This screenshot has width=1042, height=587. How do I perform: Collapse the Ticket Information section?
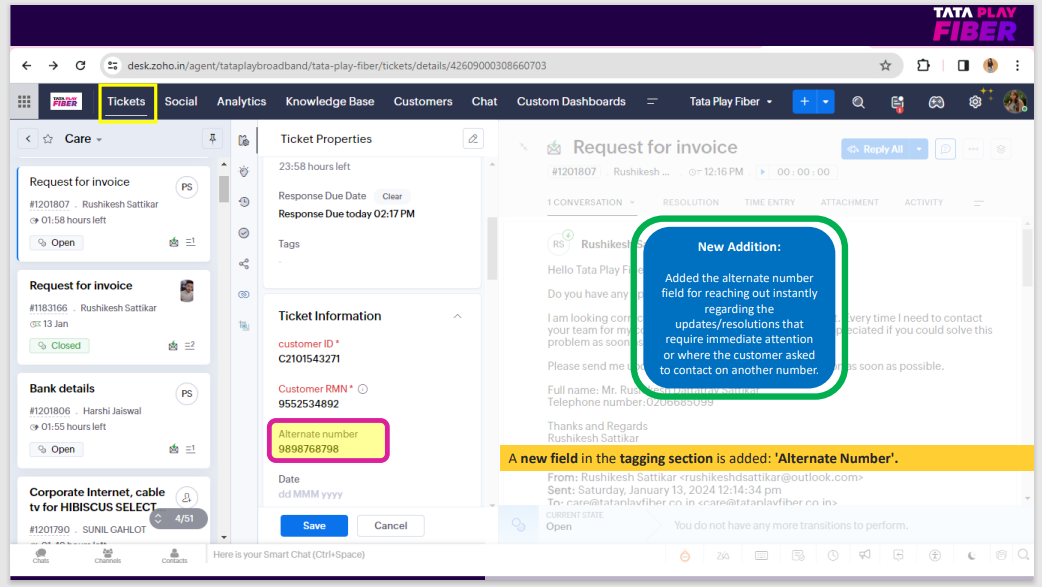click(x=457, y=316)
